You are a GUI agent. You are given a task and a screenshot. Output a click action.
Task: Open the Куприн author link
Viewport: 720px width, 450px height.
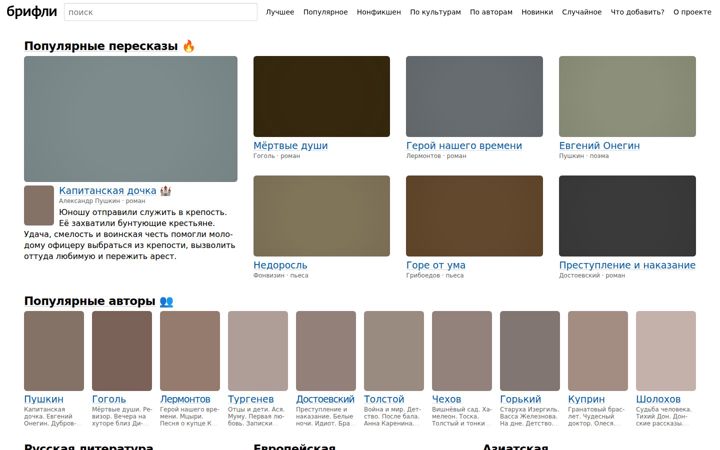click(x=586, y=399)
